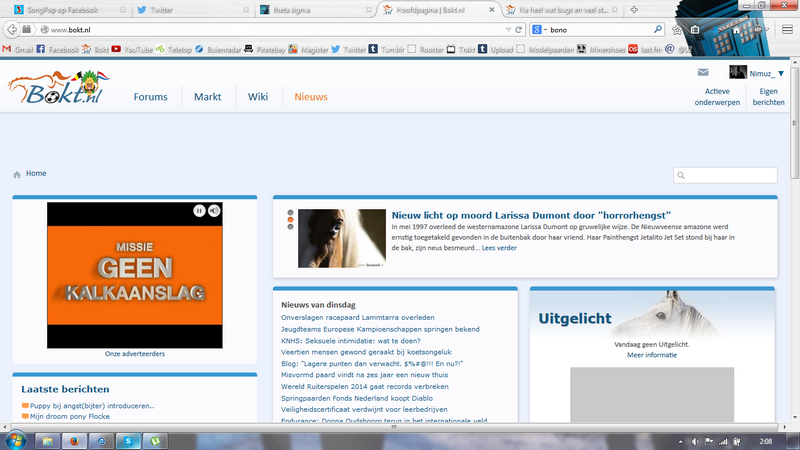
Task: Click the horizontal scrollbar at the bottom
Action: pos(393,427)
